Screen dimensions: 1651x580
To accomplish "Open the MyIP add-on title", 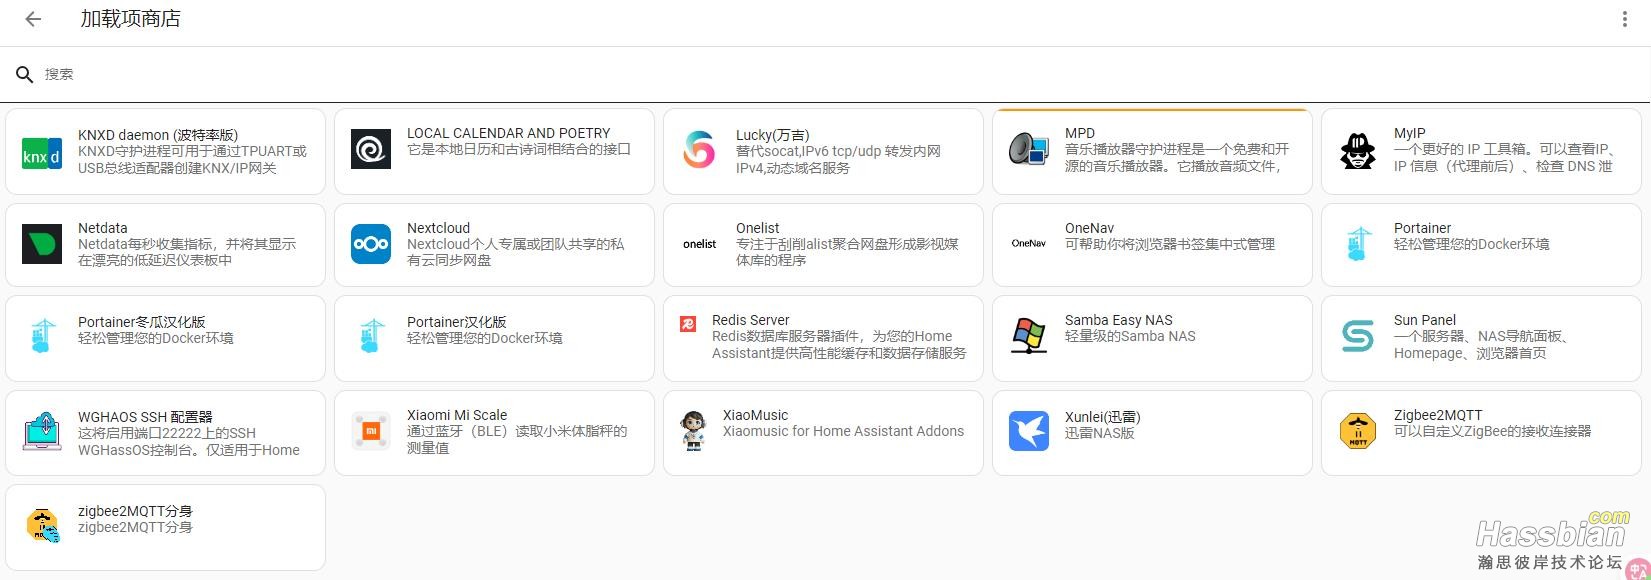I will coord(1409,133).
